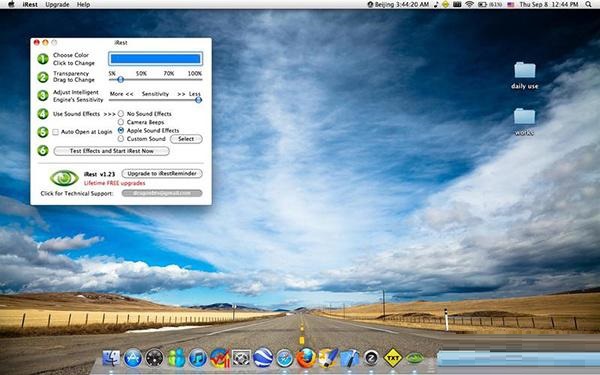The width and height of the screenshot is (600, 375).
Task: Open the dark round dial dock icon
Action: coord(154,358)
